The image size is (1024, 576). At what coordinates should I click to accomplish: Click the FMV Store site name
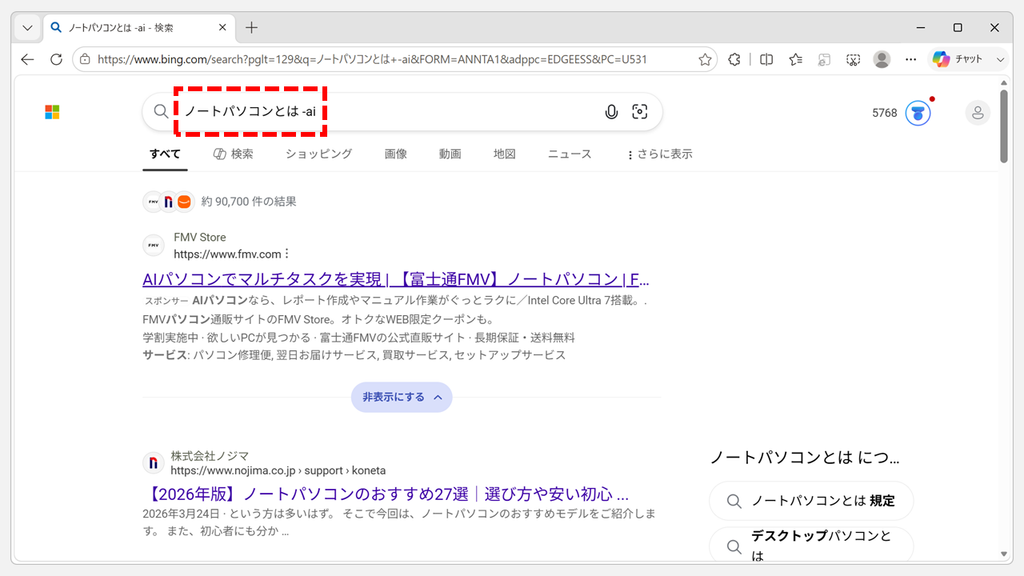click(200, 237)
